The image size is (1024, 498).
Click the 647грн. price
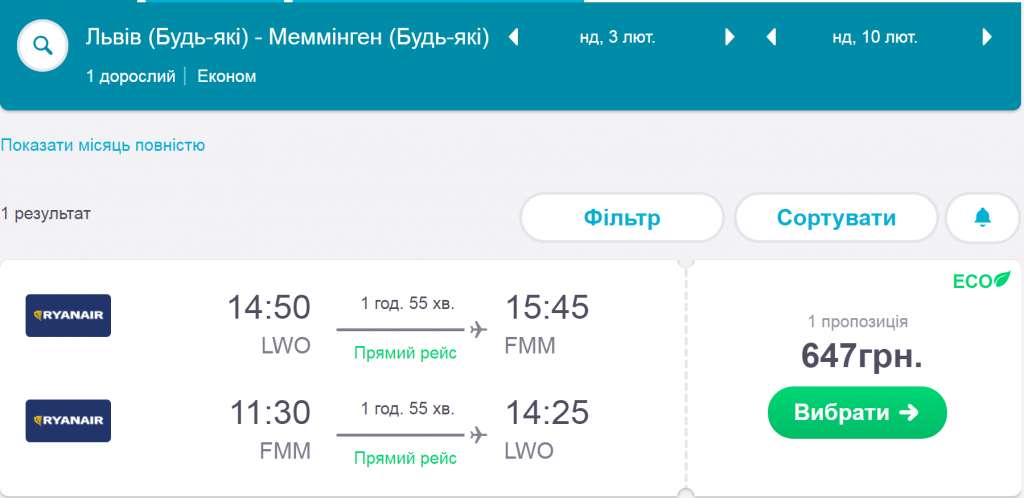(x=861, y=355)
